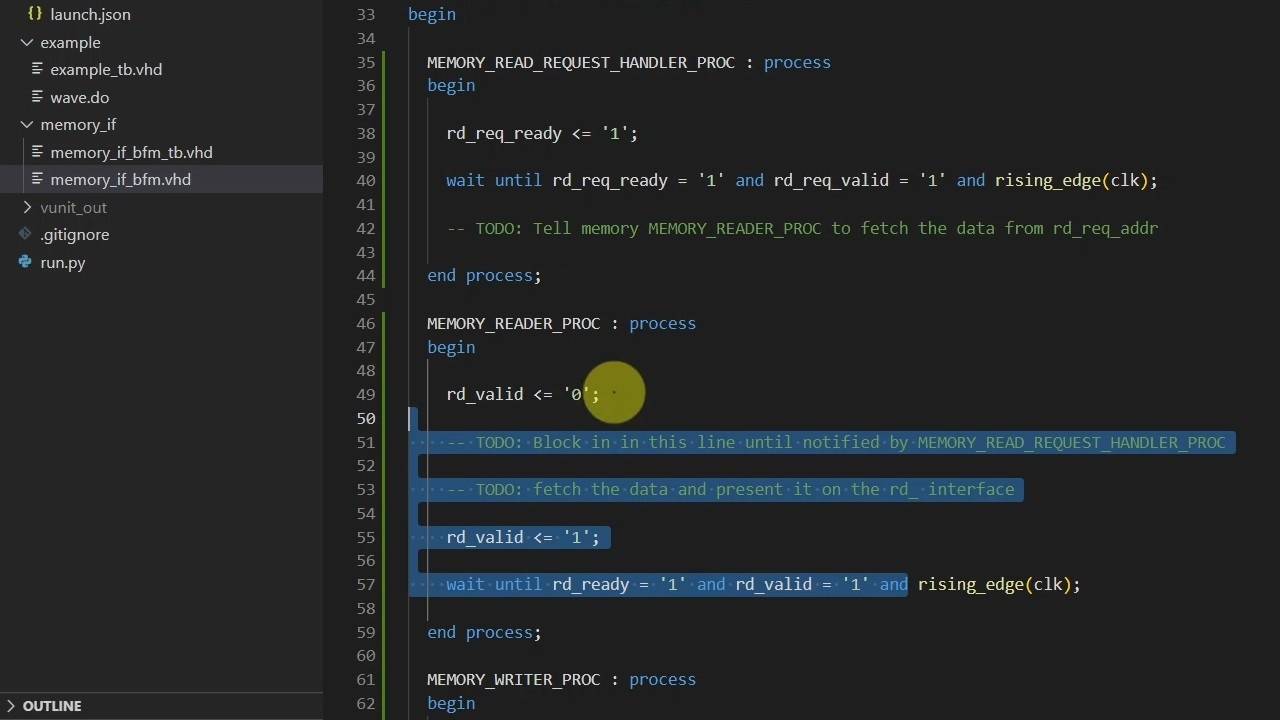Click 'rising_edge' on line 40

[x=1048, y=180]
